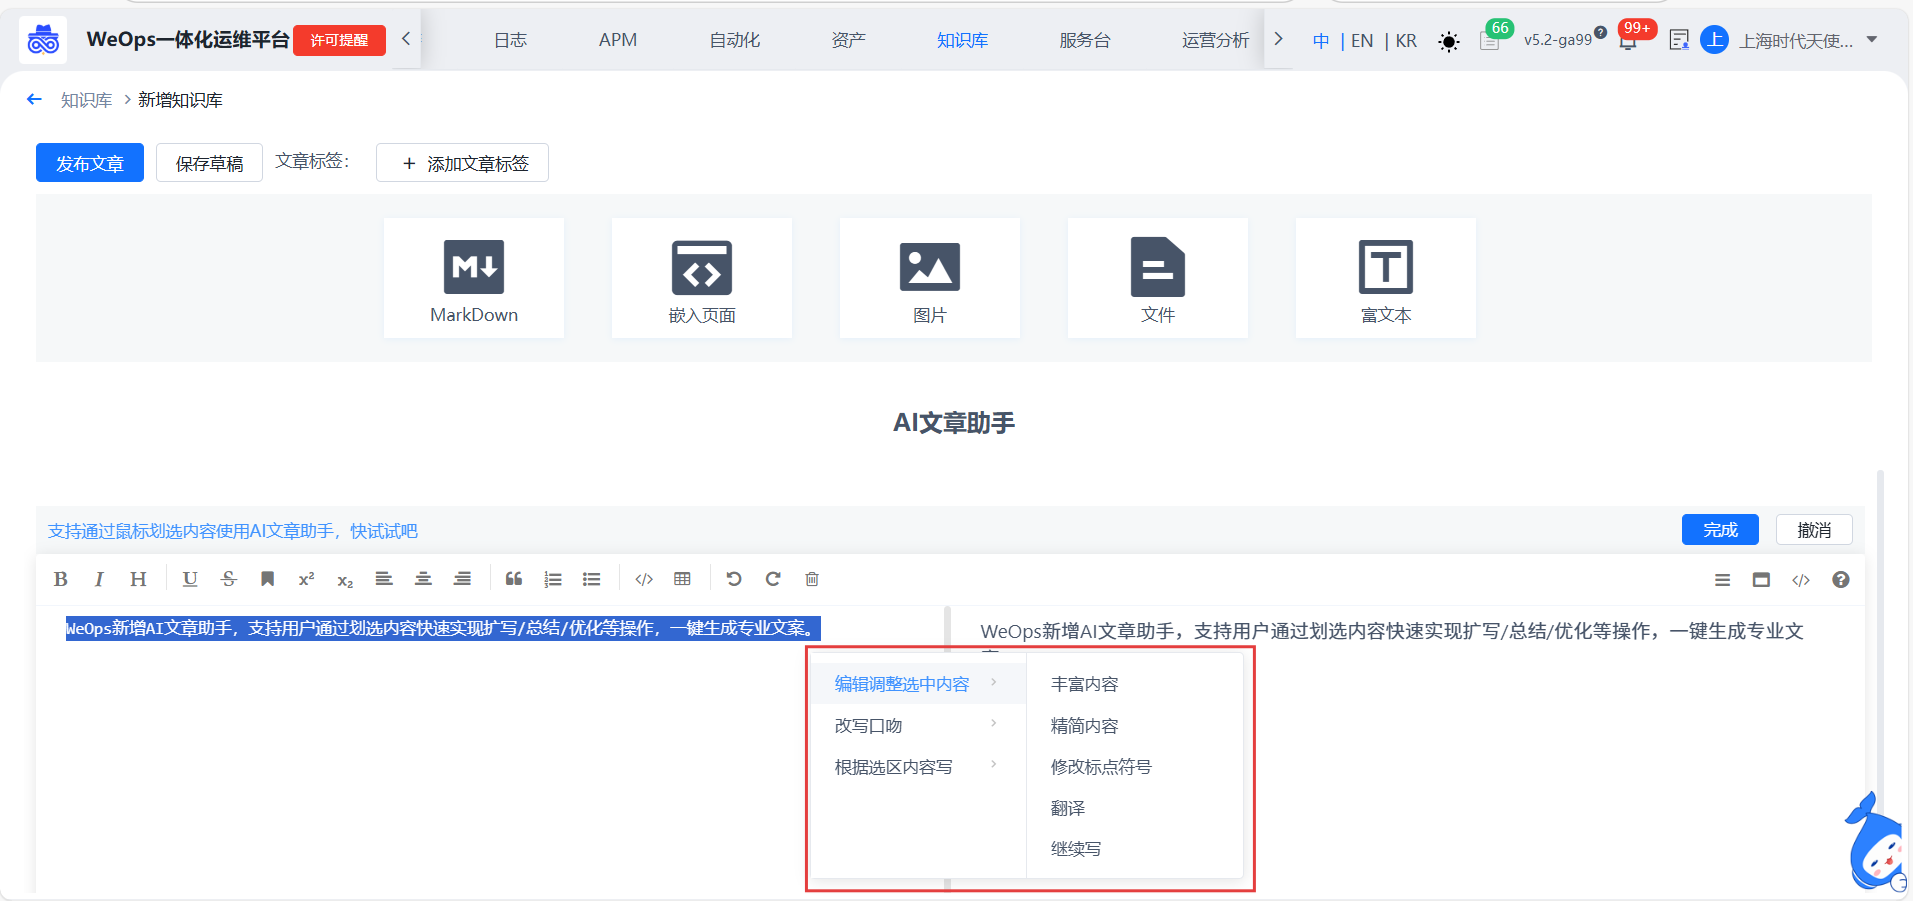Toggle the light/dark theme sun icon
The image size is (1913, 901).
click(x=1448, y=41)
